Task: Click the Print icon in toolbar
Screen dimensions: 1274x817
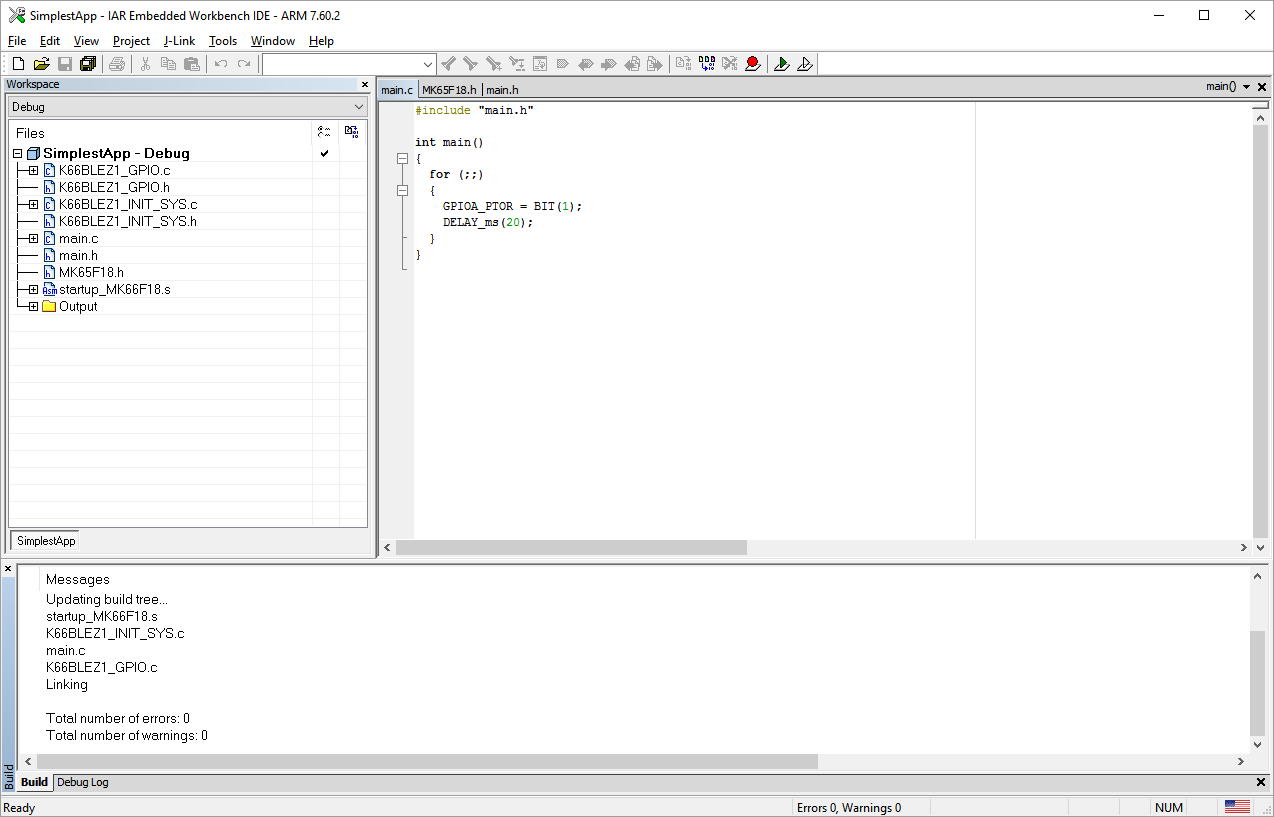Action: [117, 64]
